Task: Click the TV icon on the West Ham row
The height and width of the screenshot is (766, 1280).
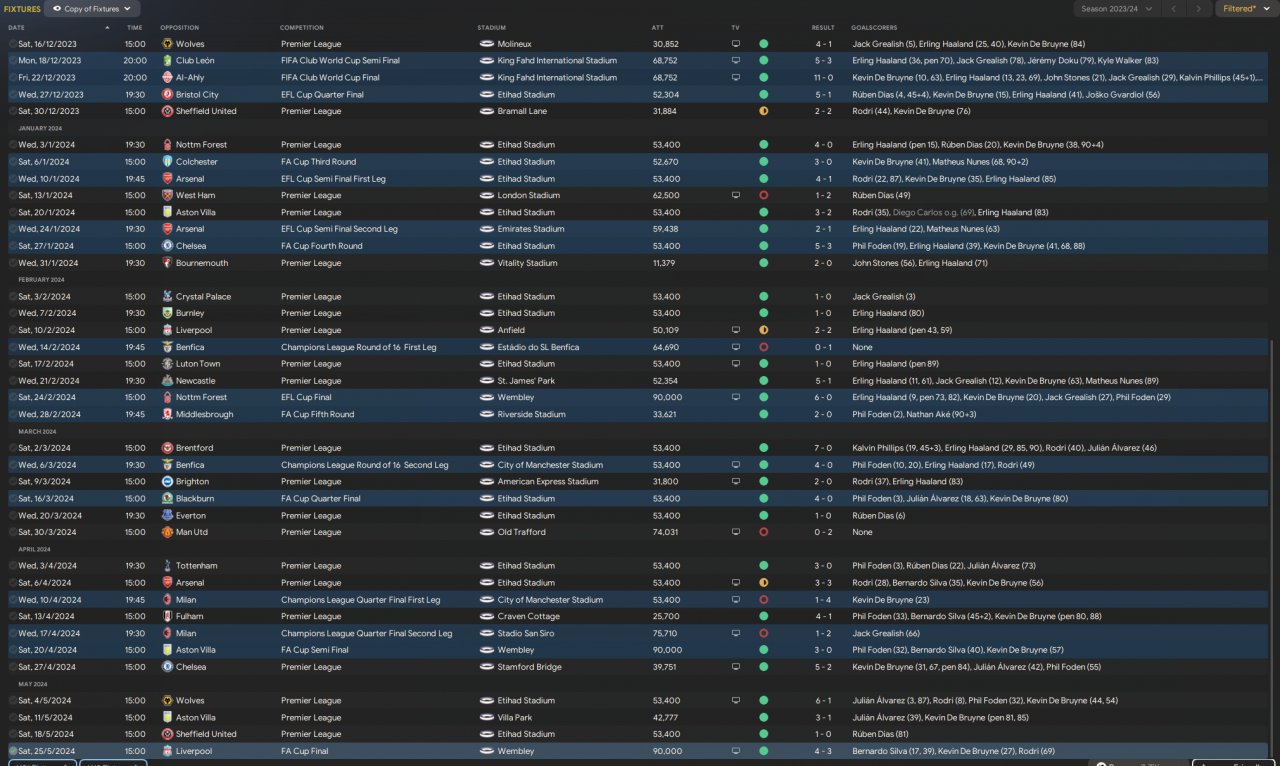Action: click(x=736, y=196)
